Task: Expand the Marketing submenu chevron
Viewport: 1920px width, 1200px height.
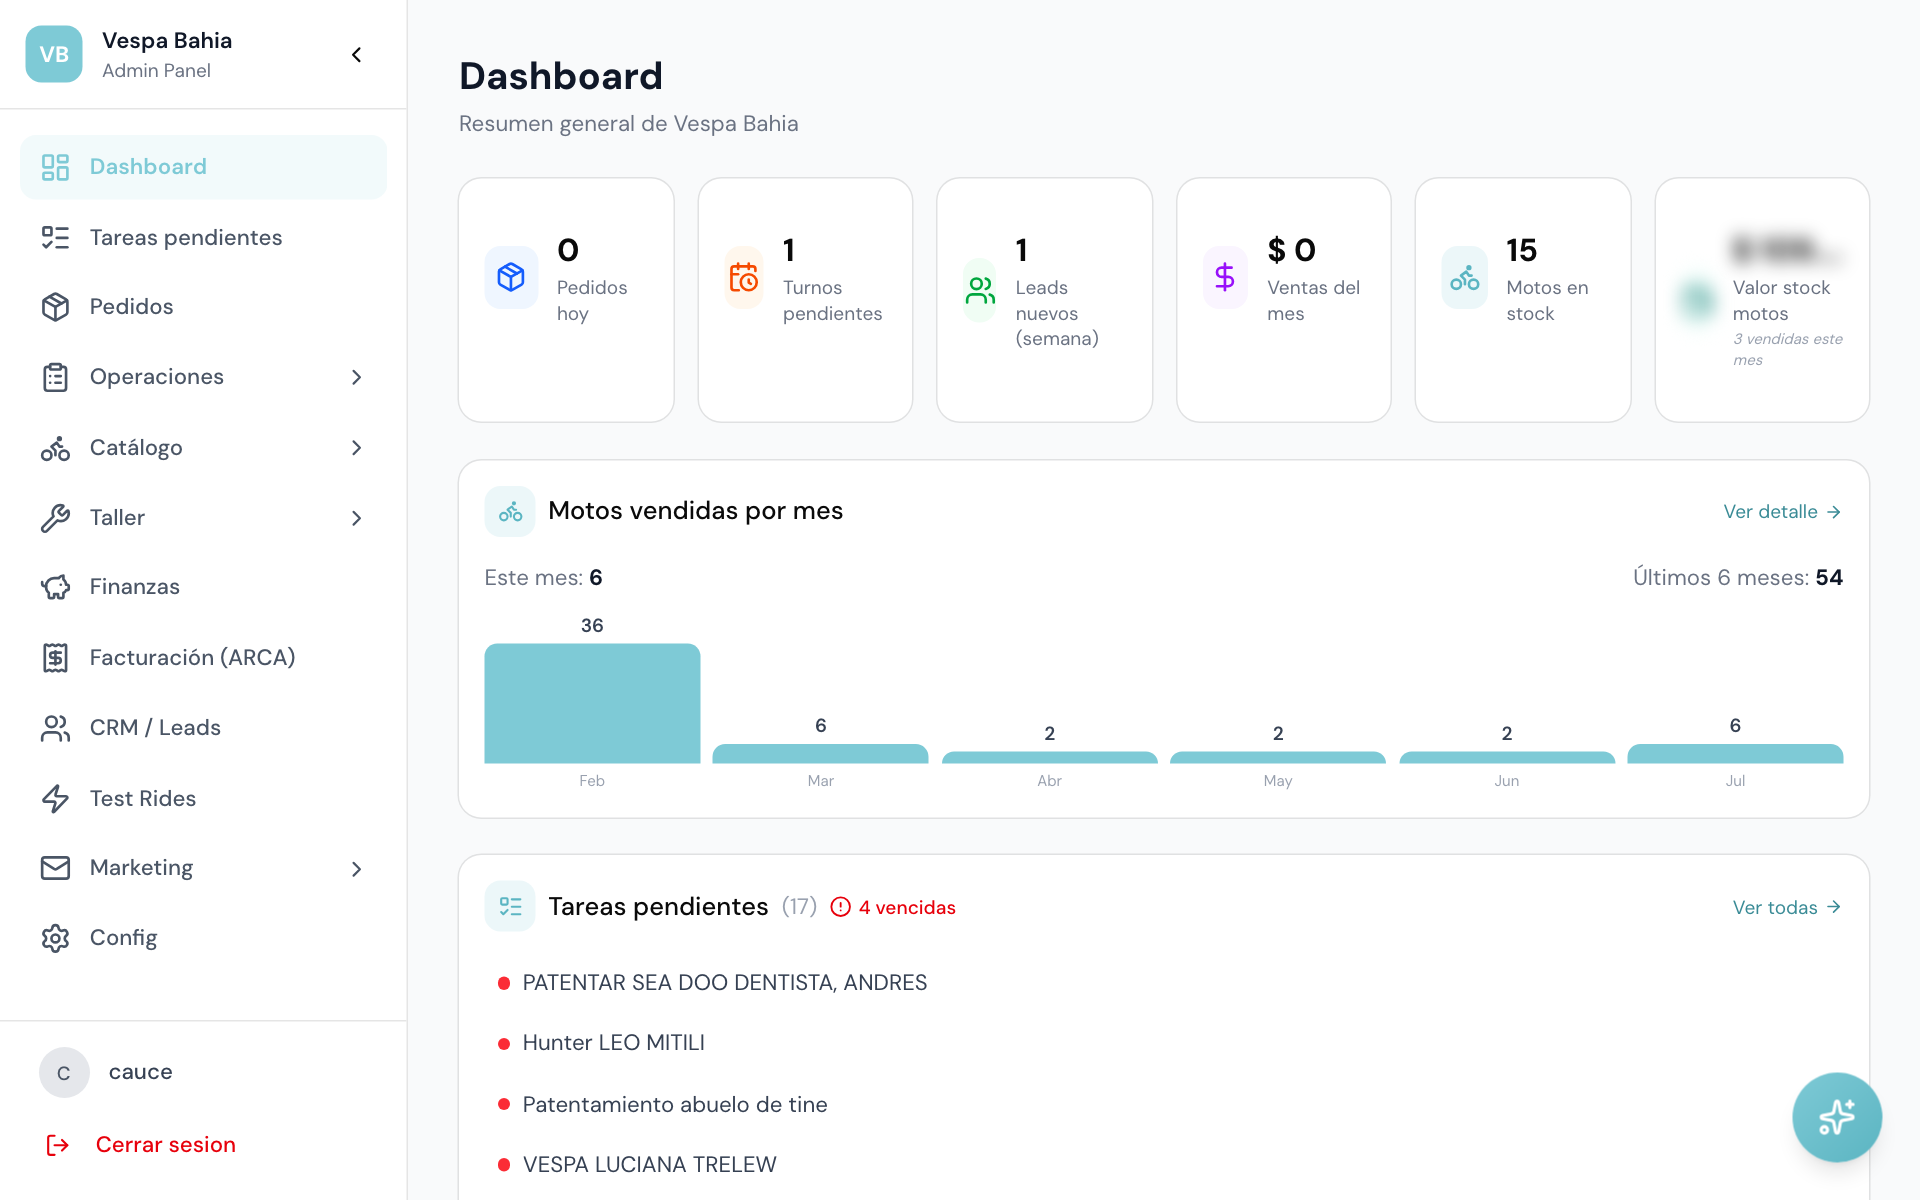Action: 356,869
